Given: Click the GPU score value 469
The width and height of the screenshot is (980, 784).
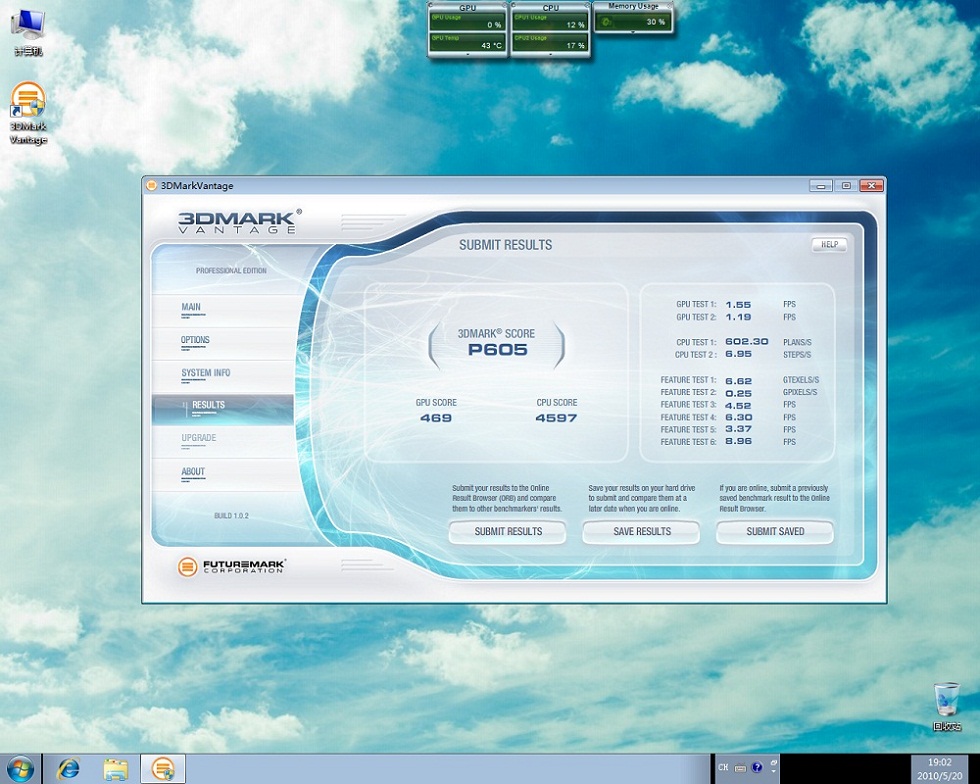Looking at the screenshot, I should pyautogui.click(x=436, y=418).
